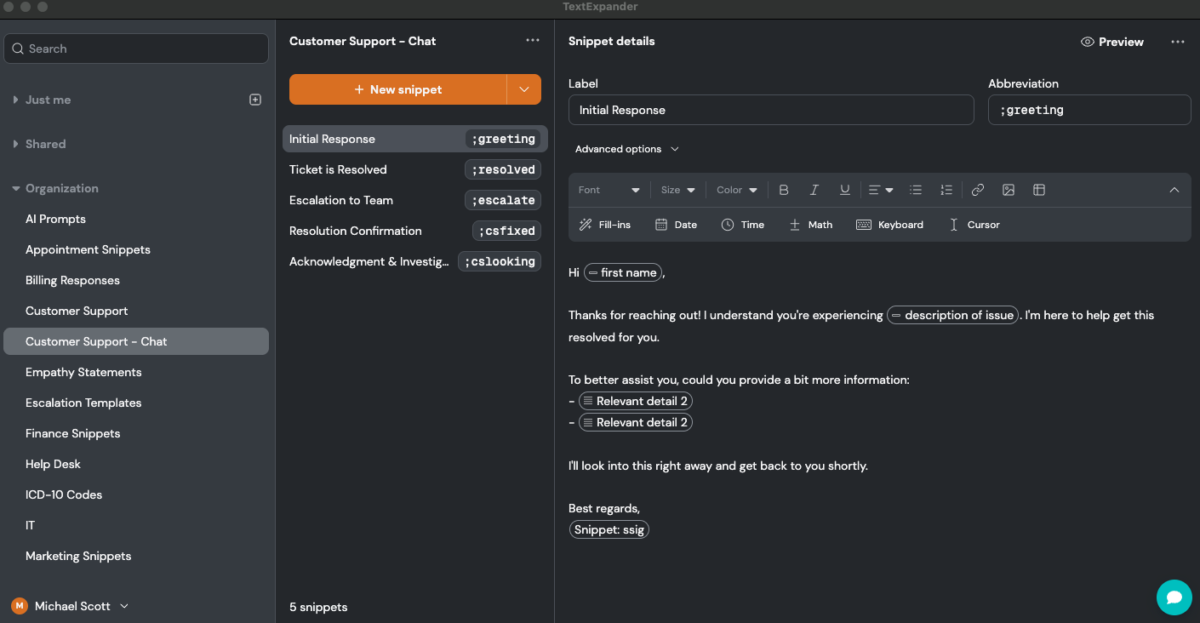Click the insert table icon
The image size is (1200, 623).
(1039, 190)
